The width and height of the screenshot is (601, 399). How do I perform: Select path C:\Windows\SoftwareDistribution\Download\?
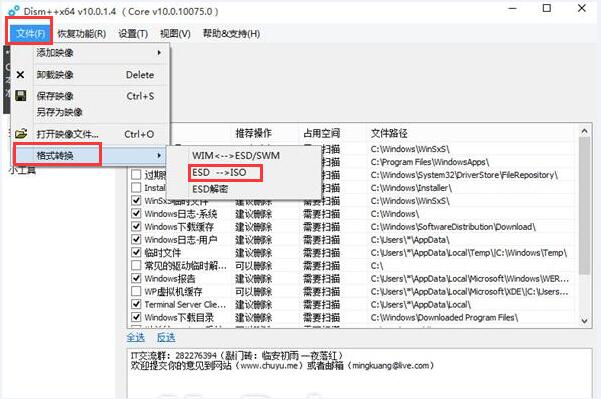(453, 227)
